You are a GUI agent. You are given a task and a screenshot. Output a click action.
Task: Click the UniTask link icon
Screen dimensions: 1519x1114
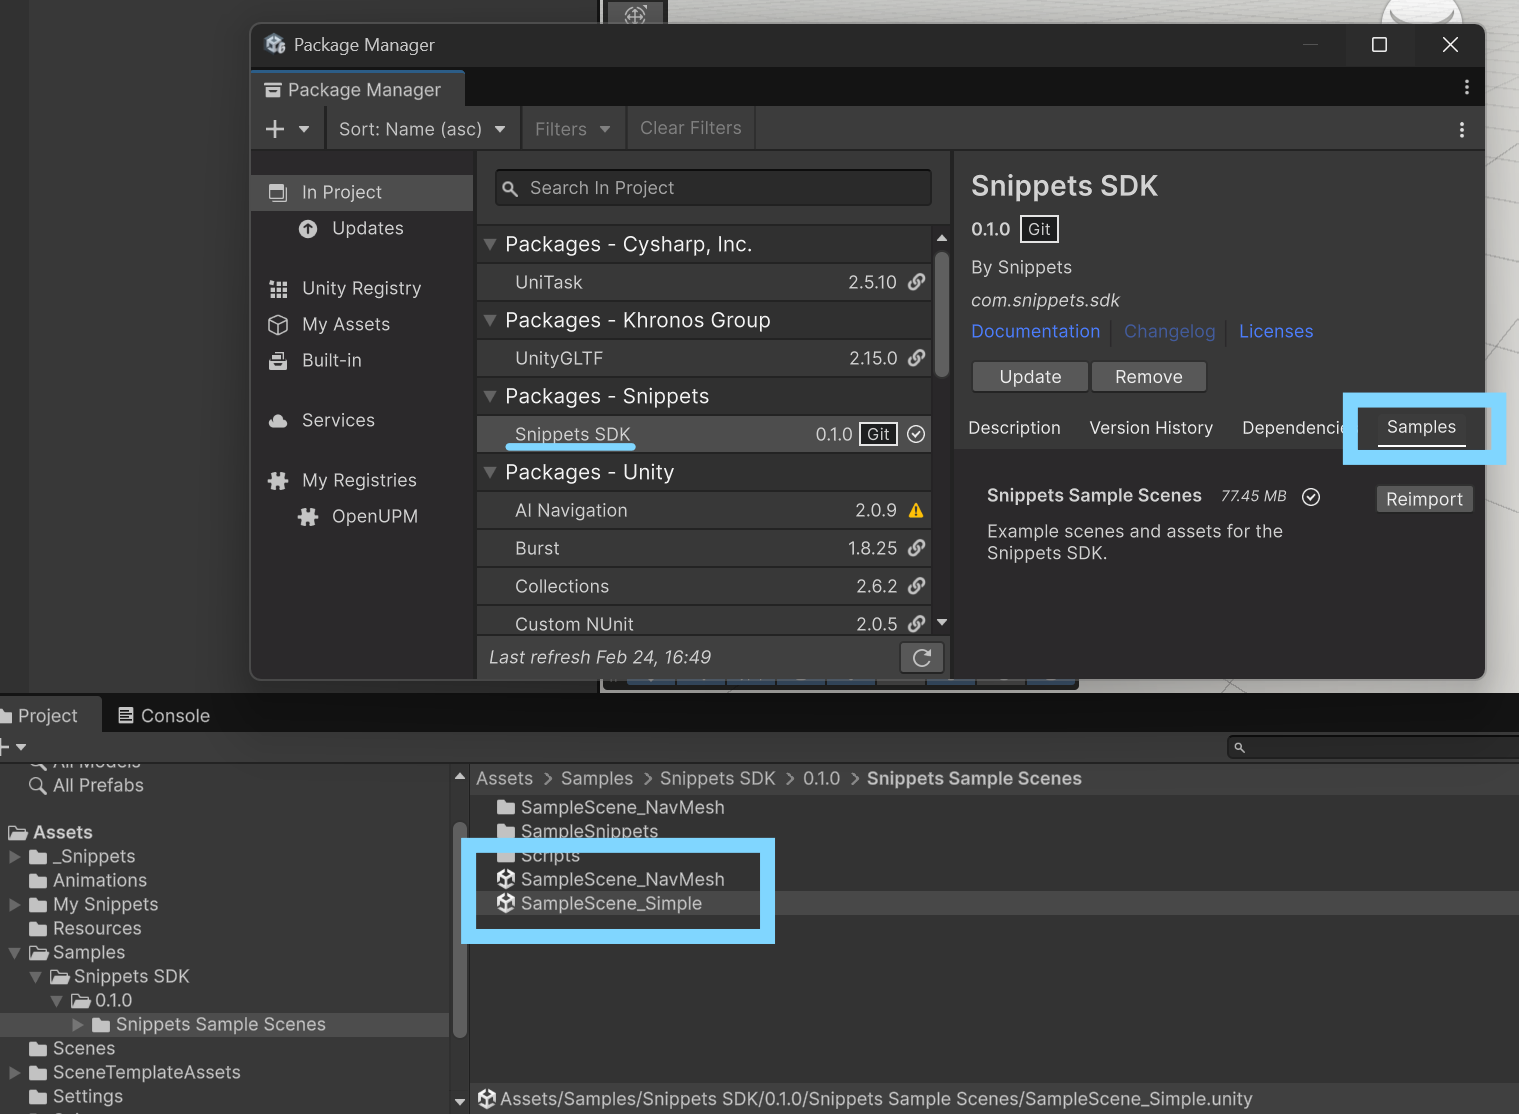tap(916, 282)
